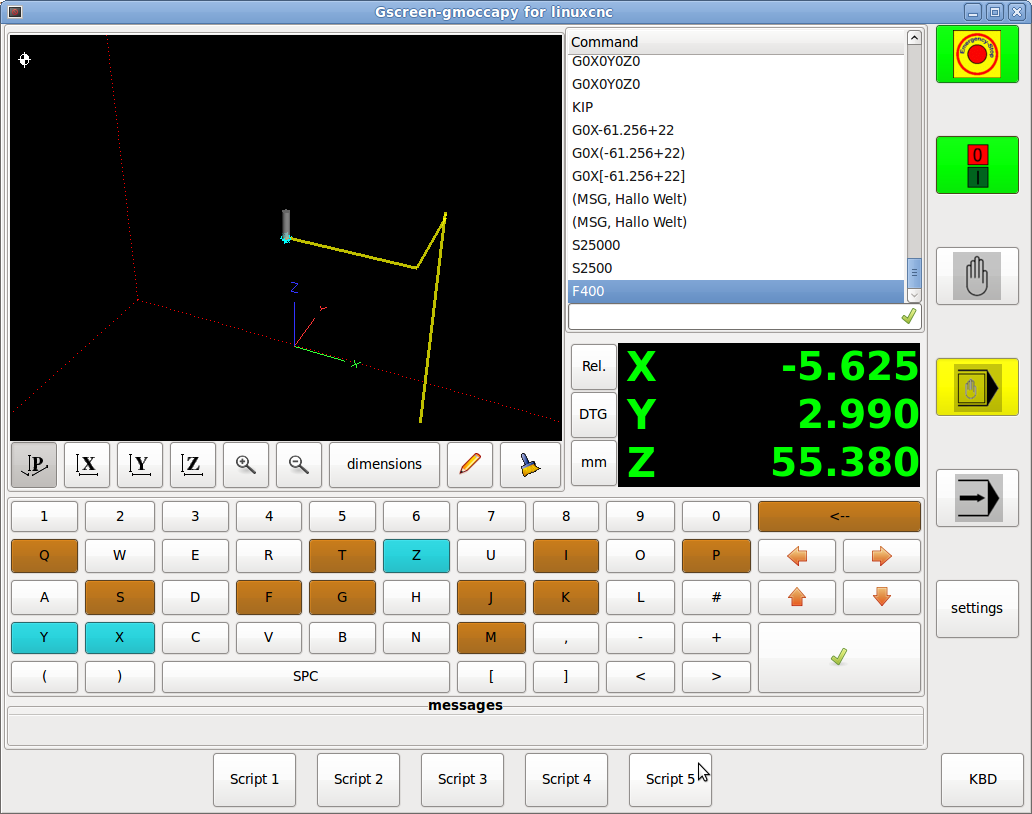
Task: Select the KIP history entry
Action: [736, 107]
